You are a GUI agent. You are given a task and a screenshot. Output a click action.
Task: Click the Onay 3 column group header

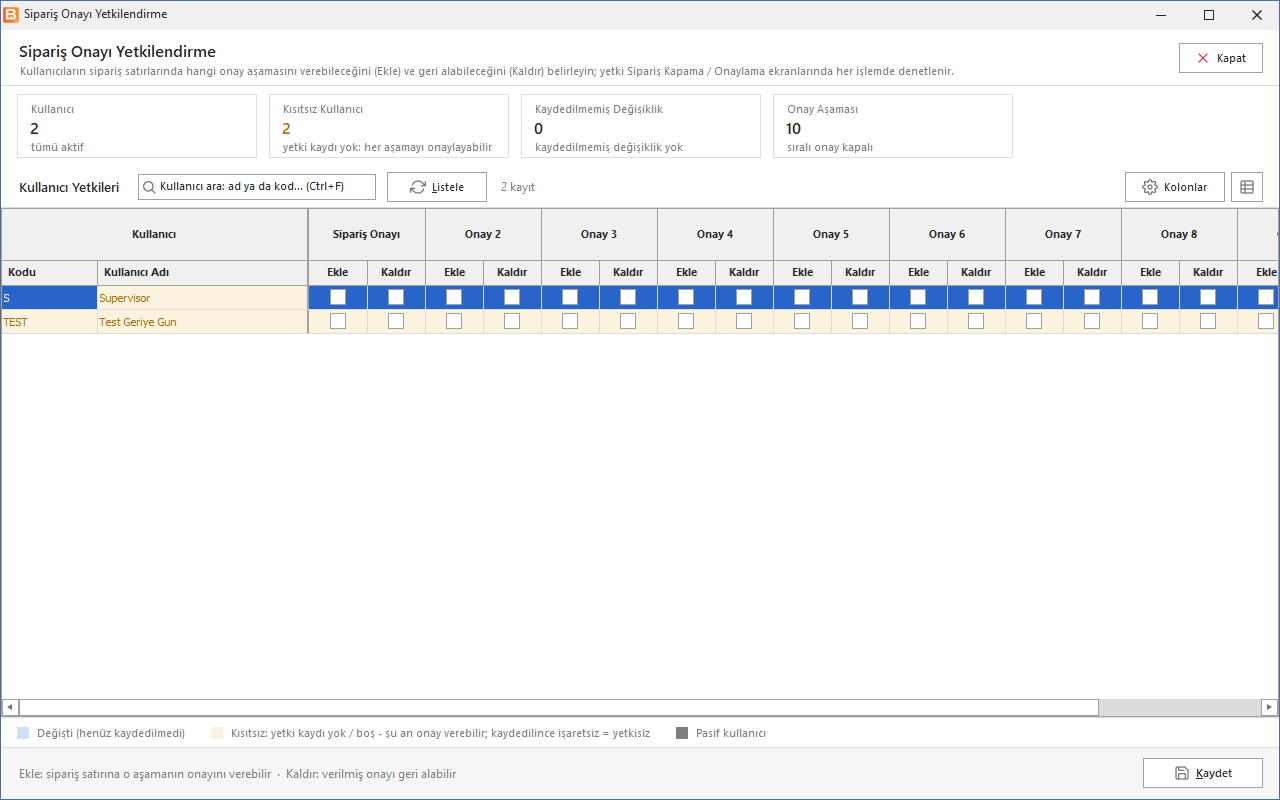[599, 234]
